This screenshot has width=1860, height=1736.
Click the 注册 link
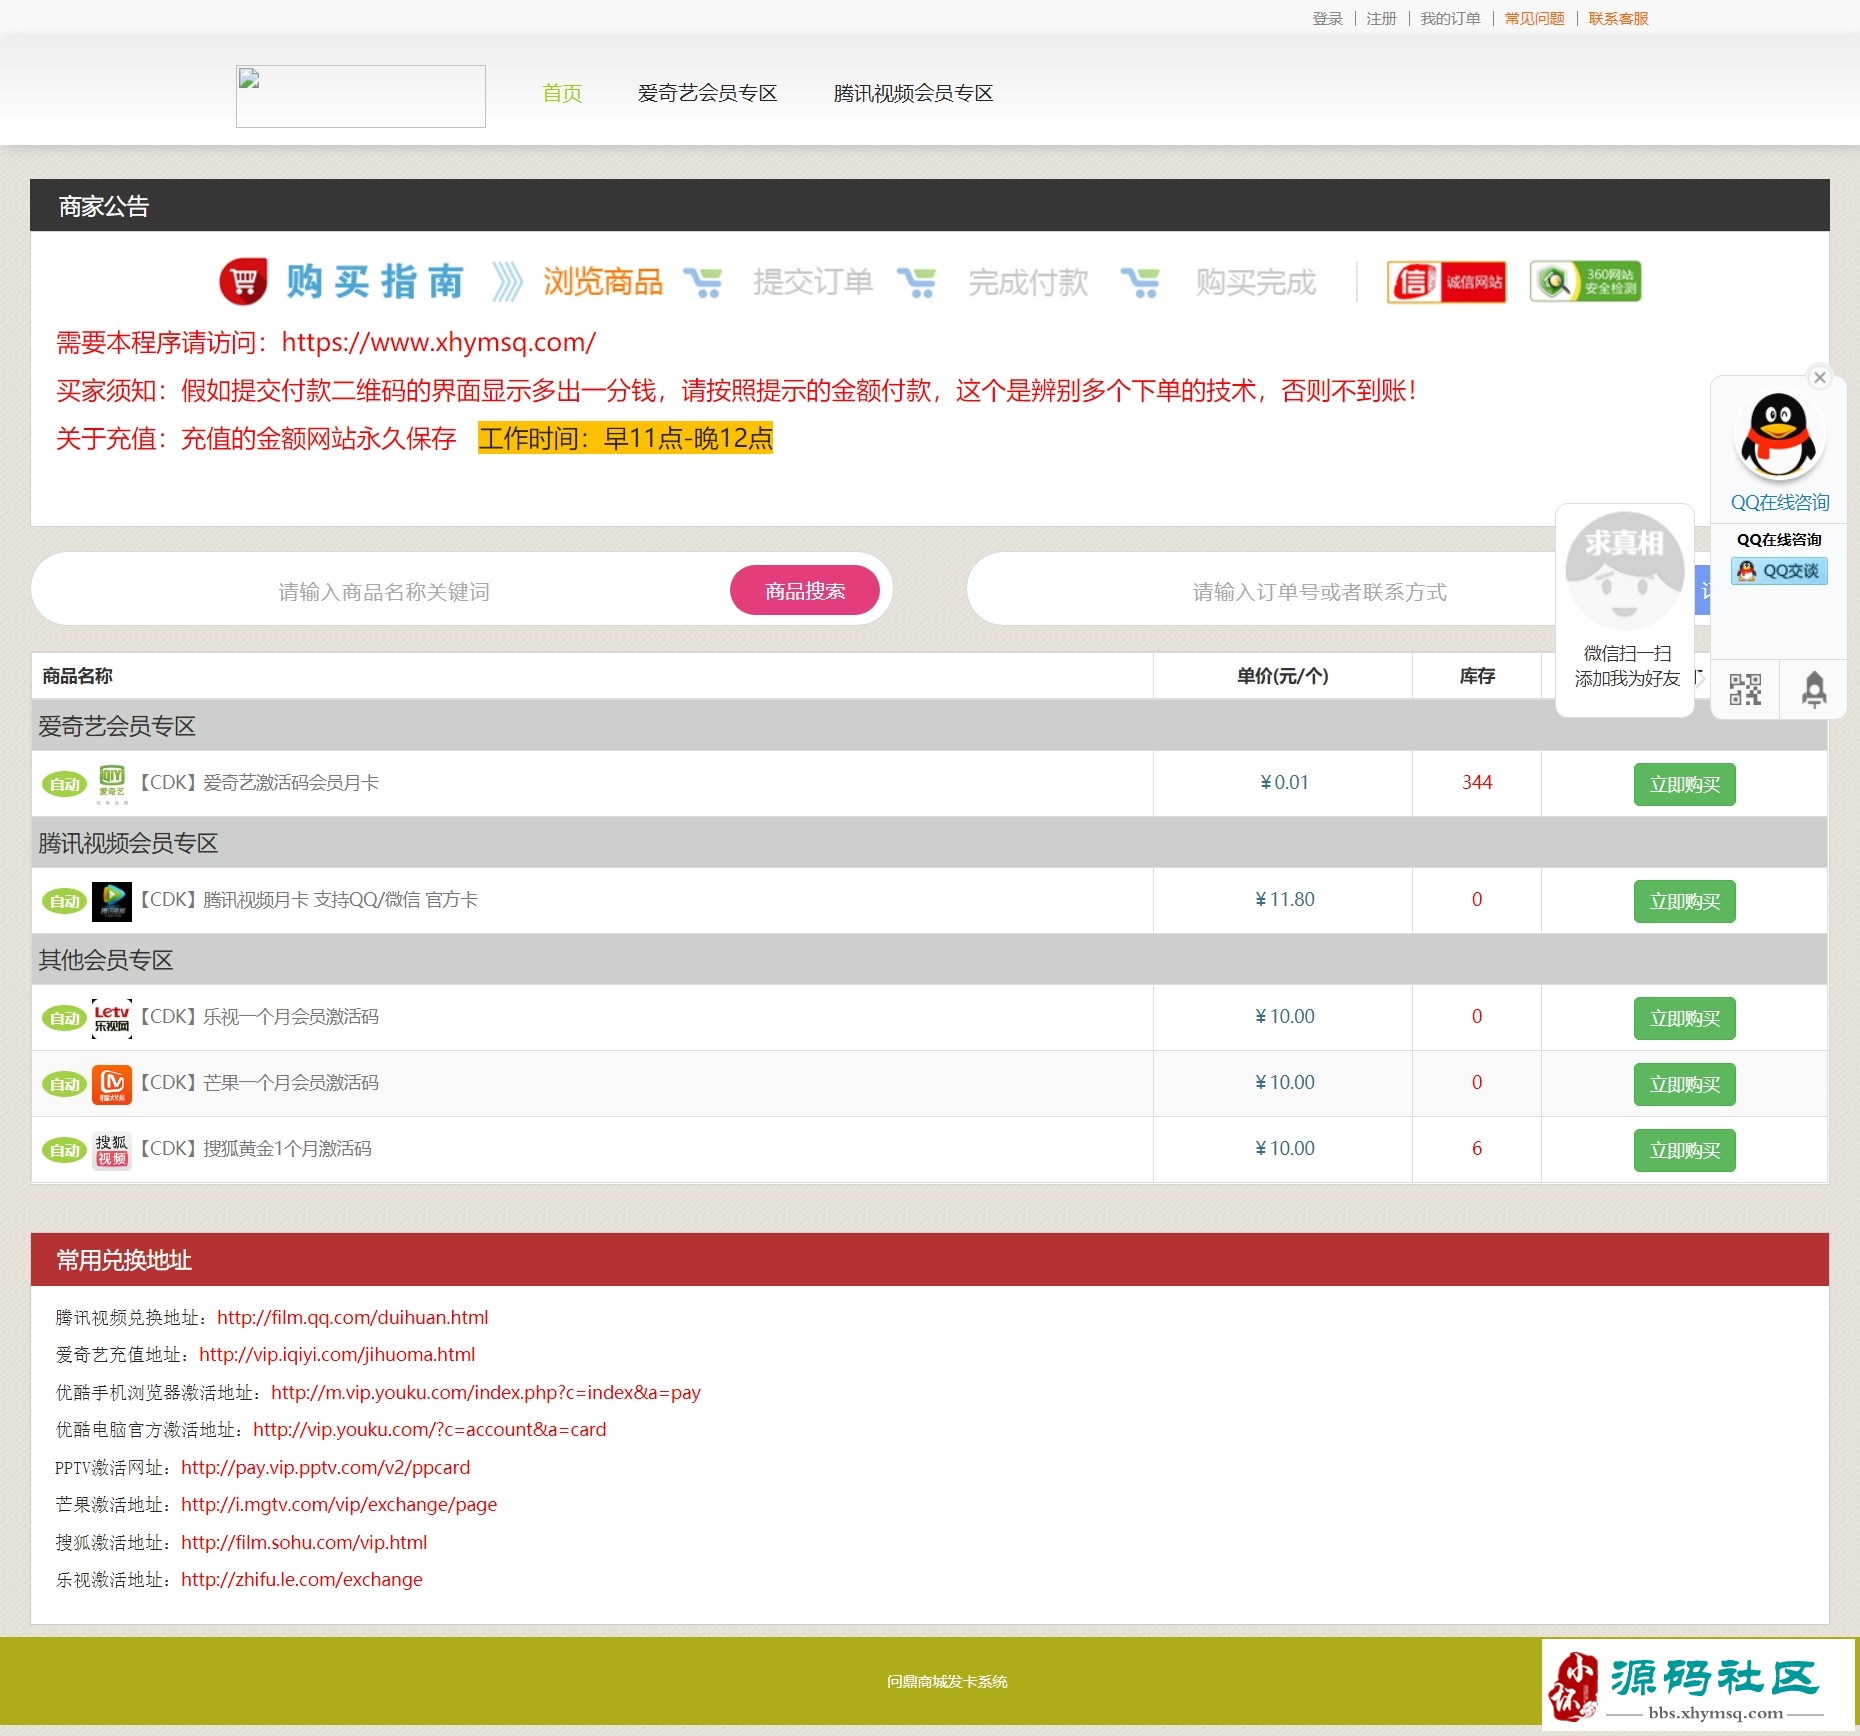click(x=1381, y=18)
